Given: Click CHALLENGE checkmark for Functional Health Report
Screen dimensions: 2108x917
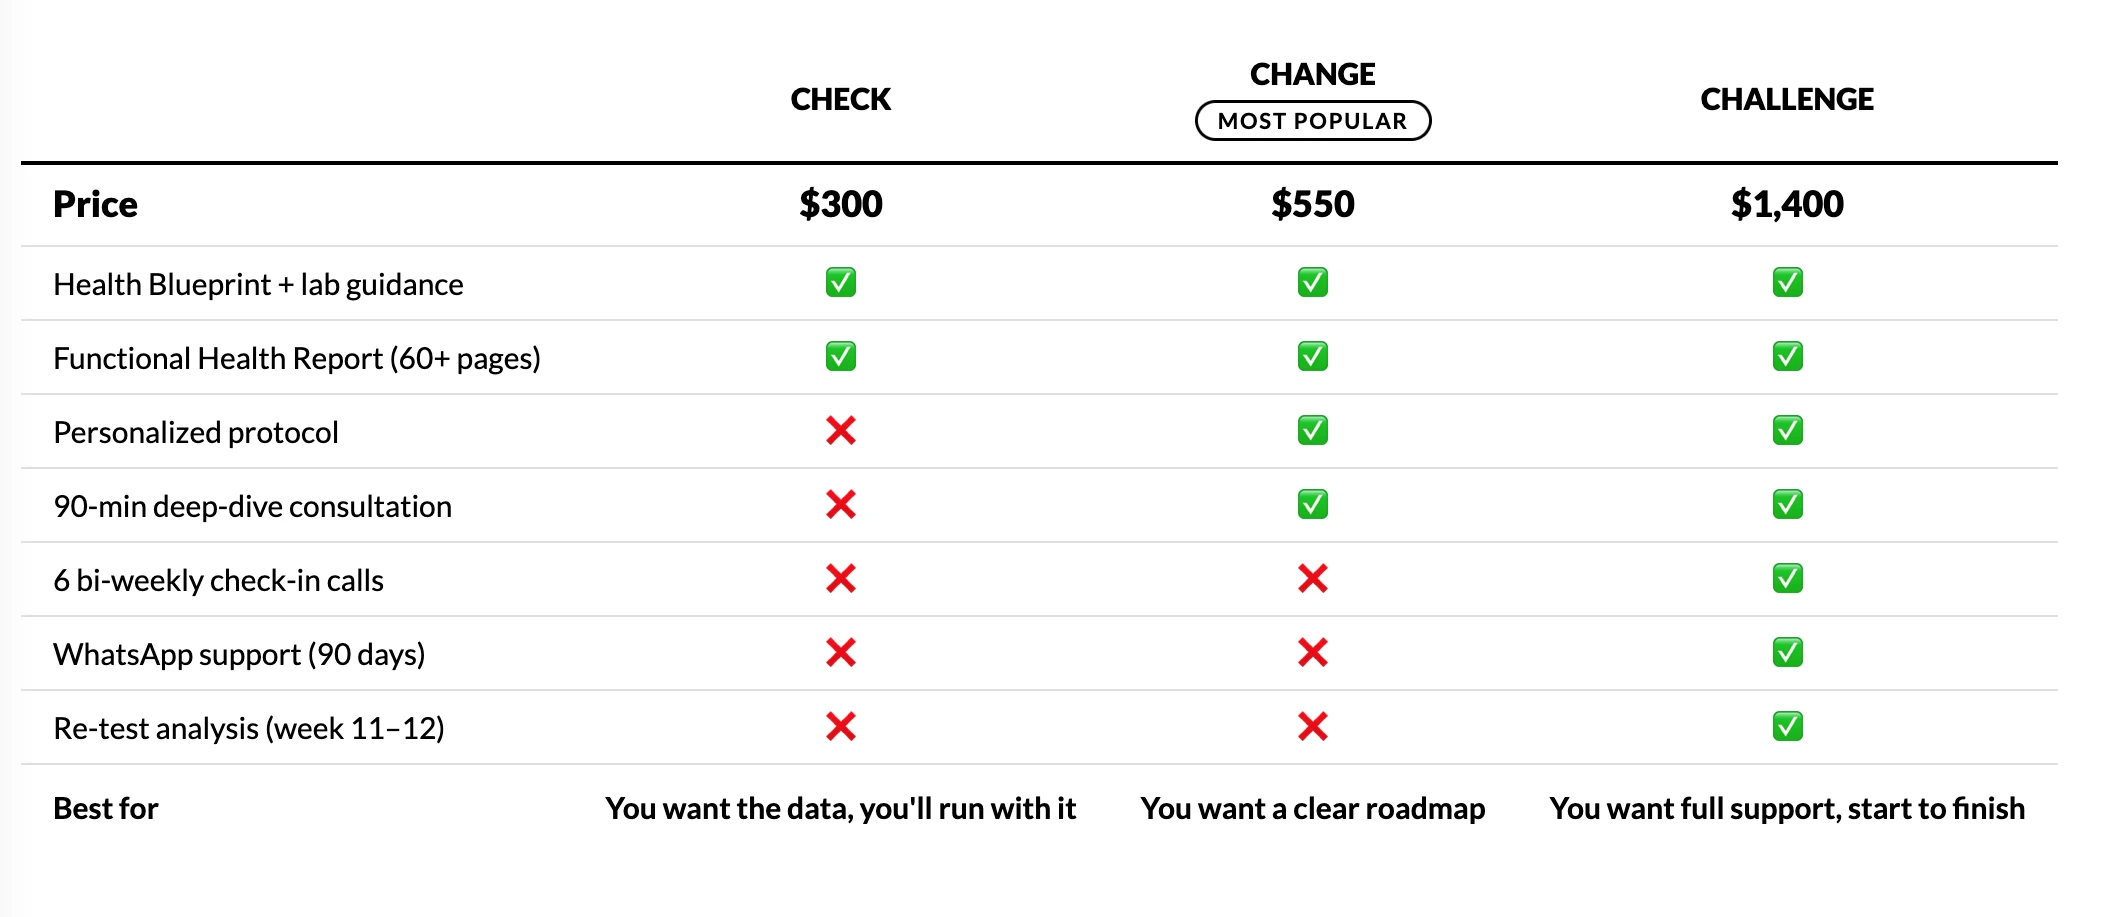Looking at the screenshot, I should click(x=1788, y=357).
